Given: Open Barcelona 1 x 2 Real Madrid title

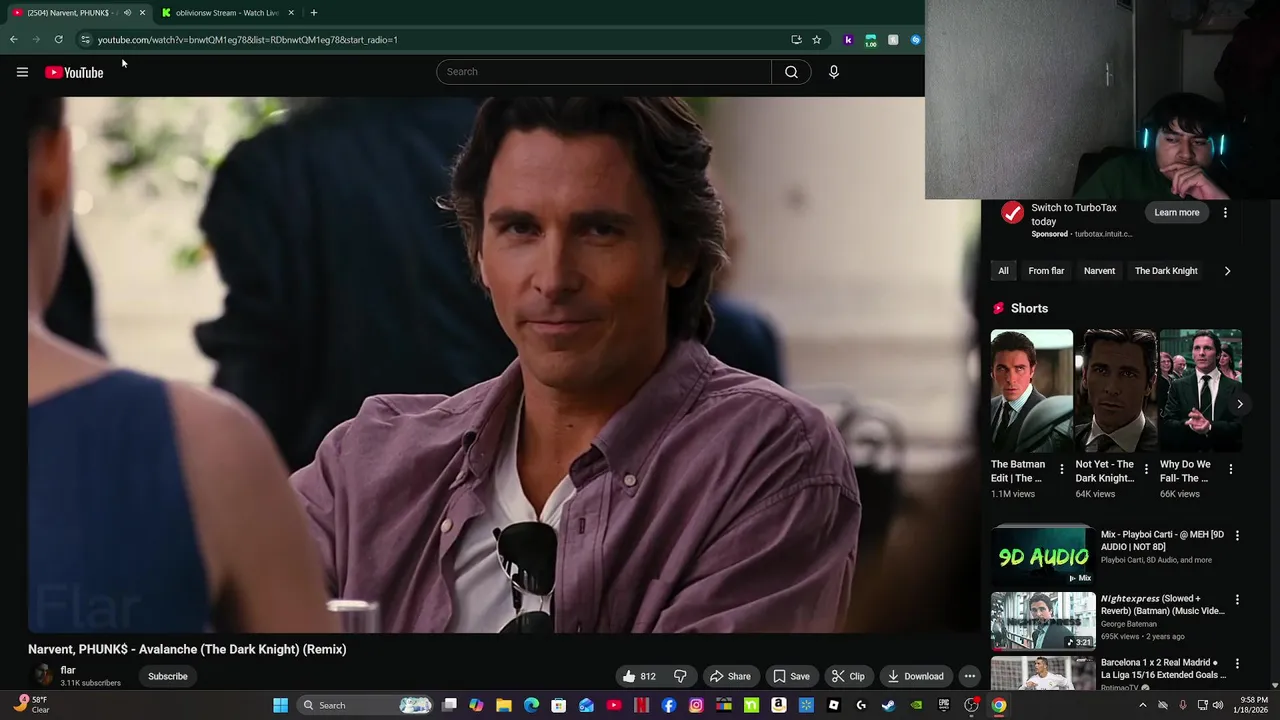Looking at the screenshot, I should [x=1163, y=669].
